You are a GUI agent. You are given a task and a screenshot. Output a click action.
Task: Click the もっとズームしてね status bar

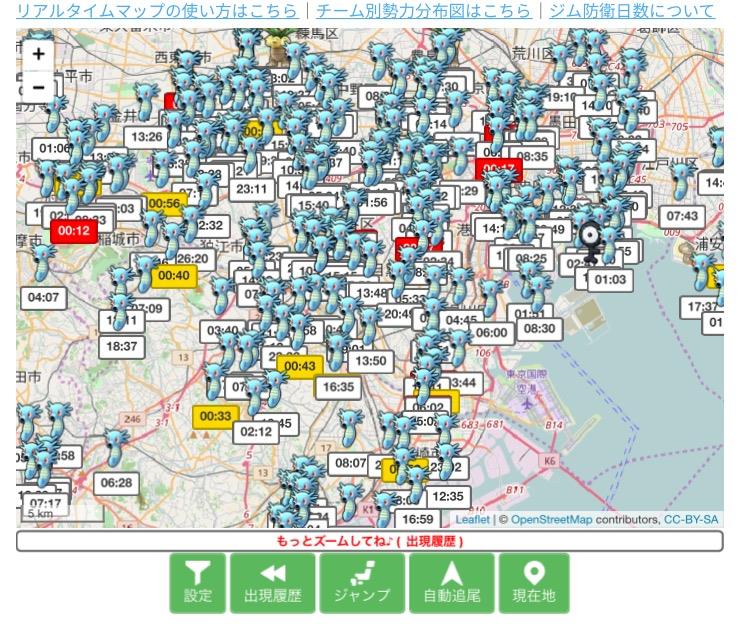click(x=369, y=541)
